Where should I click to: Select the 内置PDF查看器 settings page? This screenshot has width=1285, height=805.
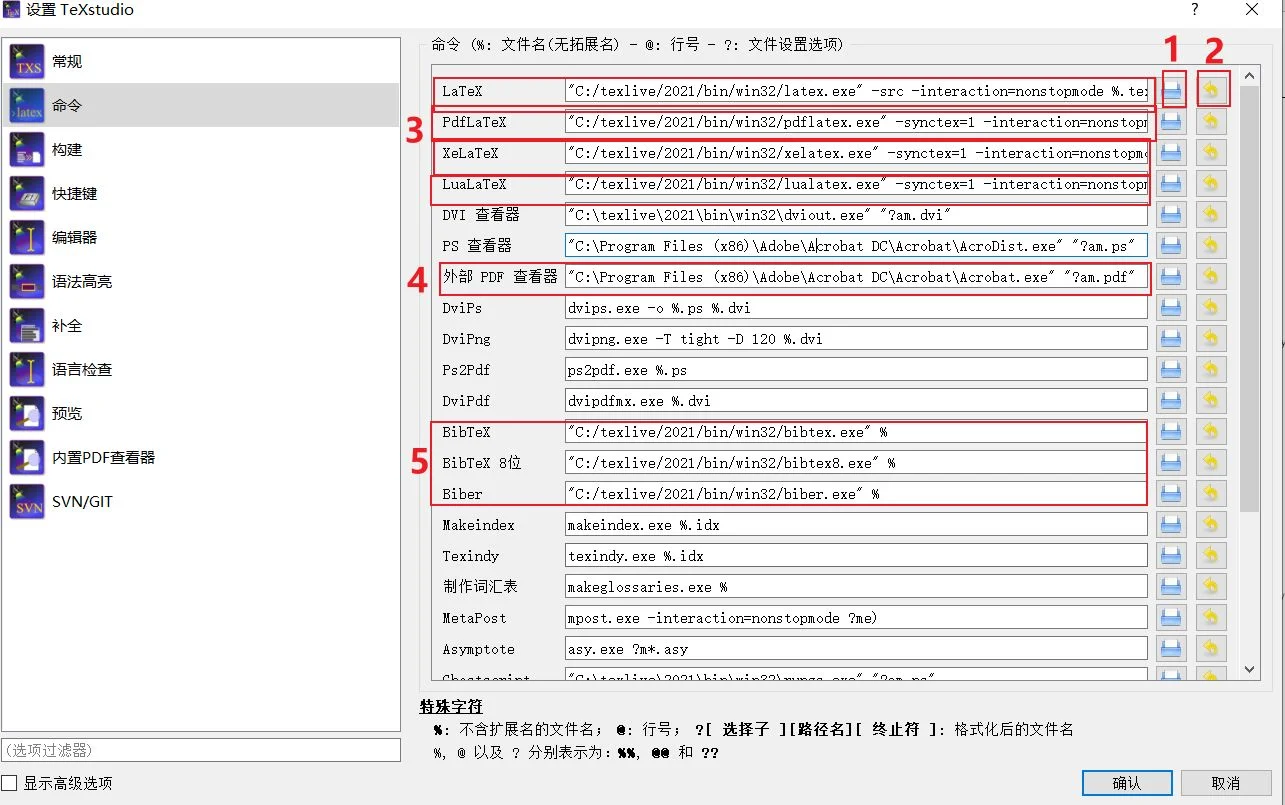[x=103, y=458]
